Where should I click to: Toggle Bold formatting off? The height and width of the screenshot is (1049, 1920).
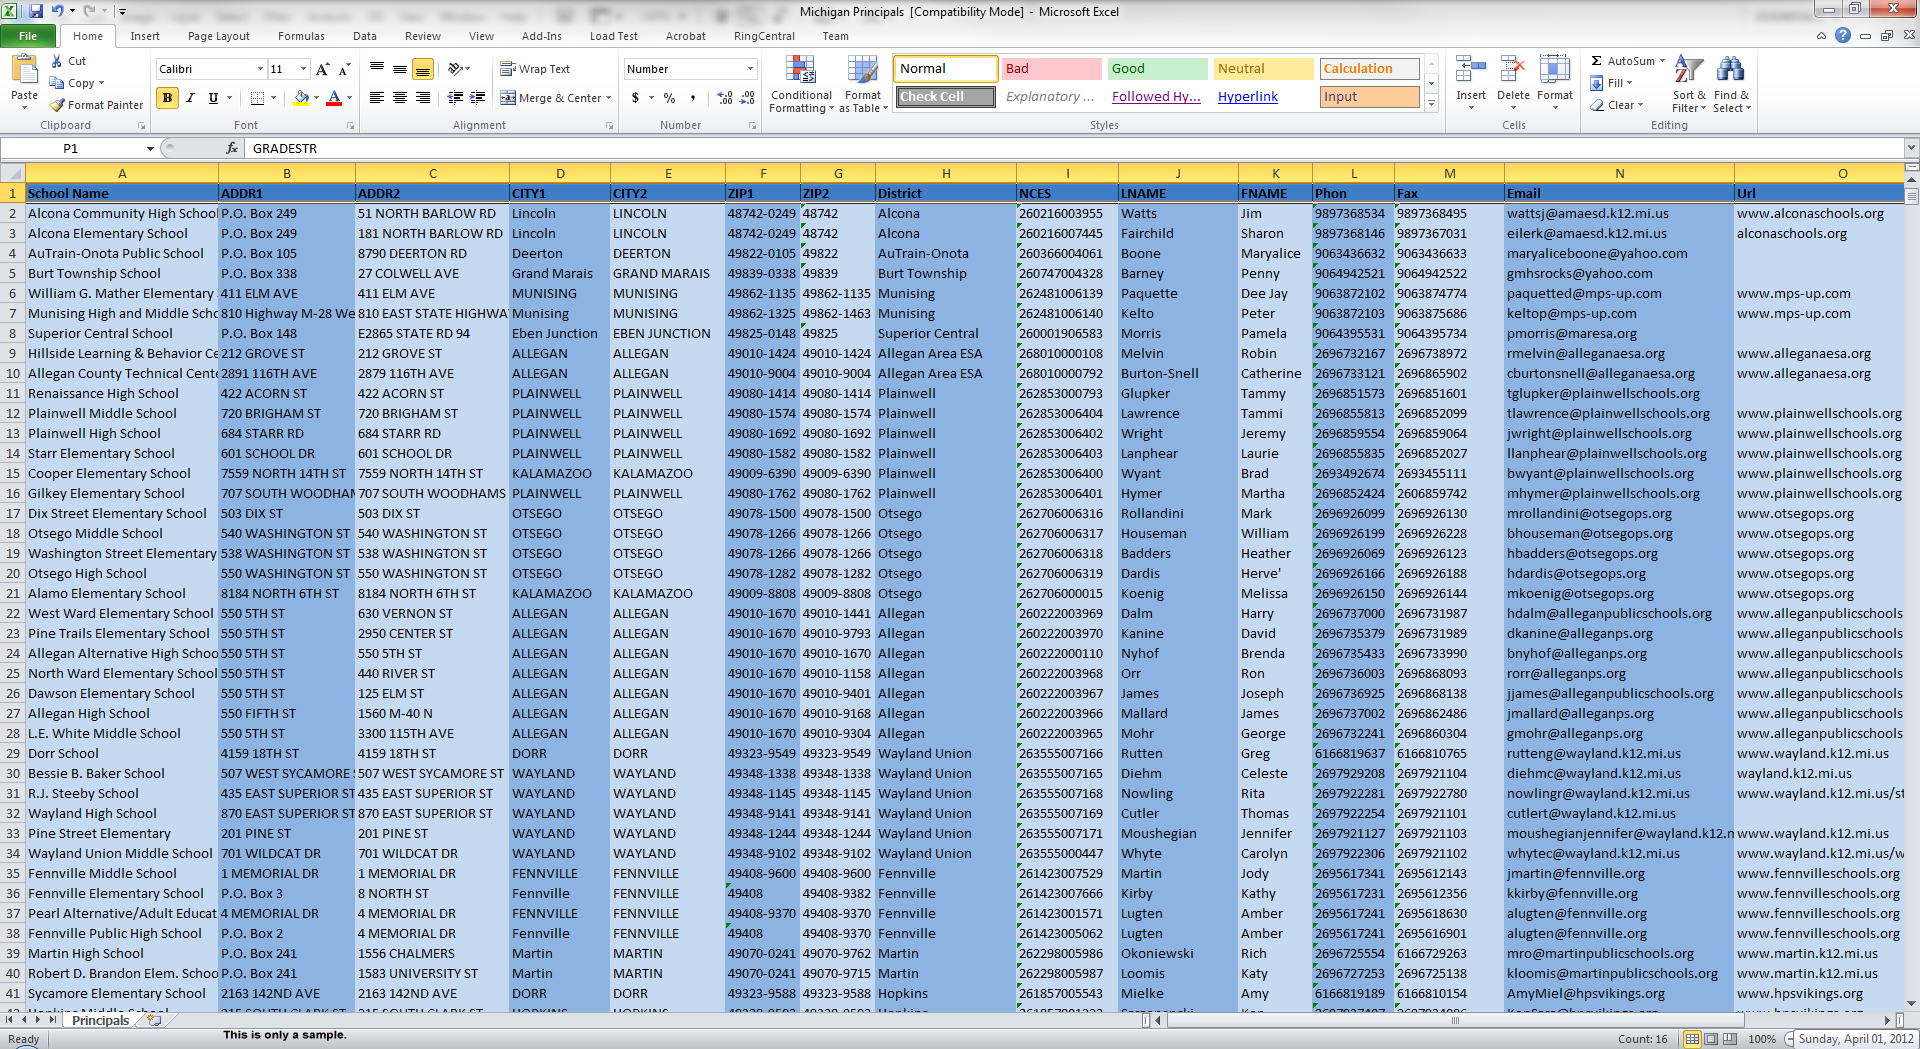pos(167,98)
